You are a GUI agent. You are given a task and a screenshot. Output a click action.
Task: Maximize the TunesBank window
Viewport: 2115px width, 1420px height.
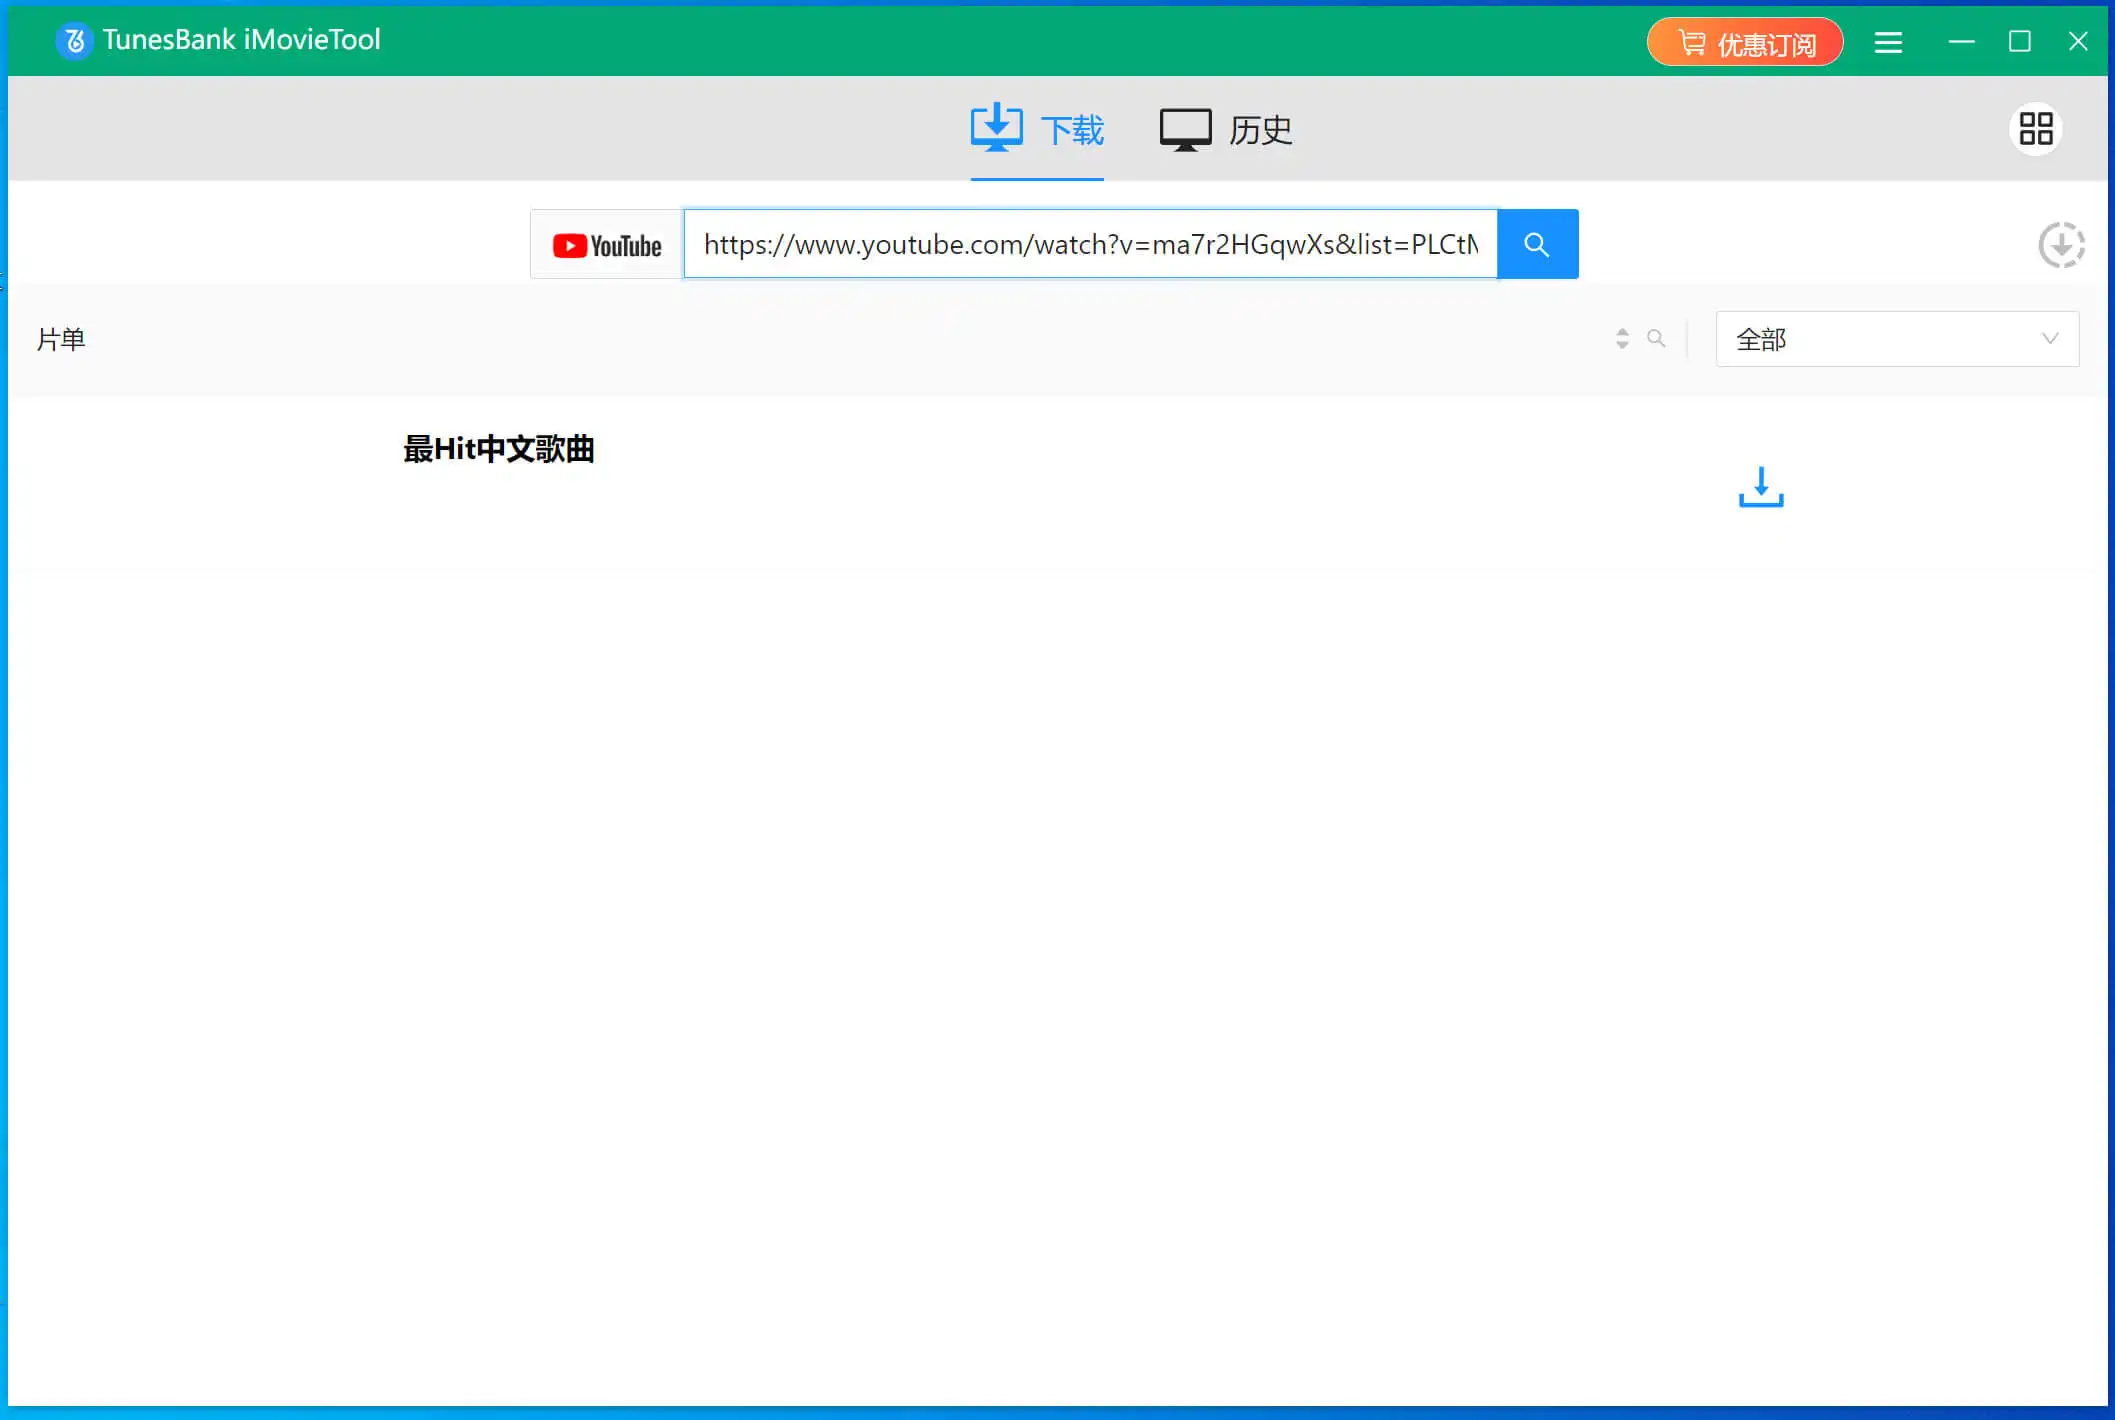tap(2019, 41)
